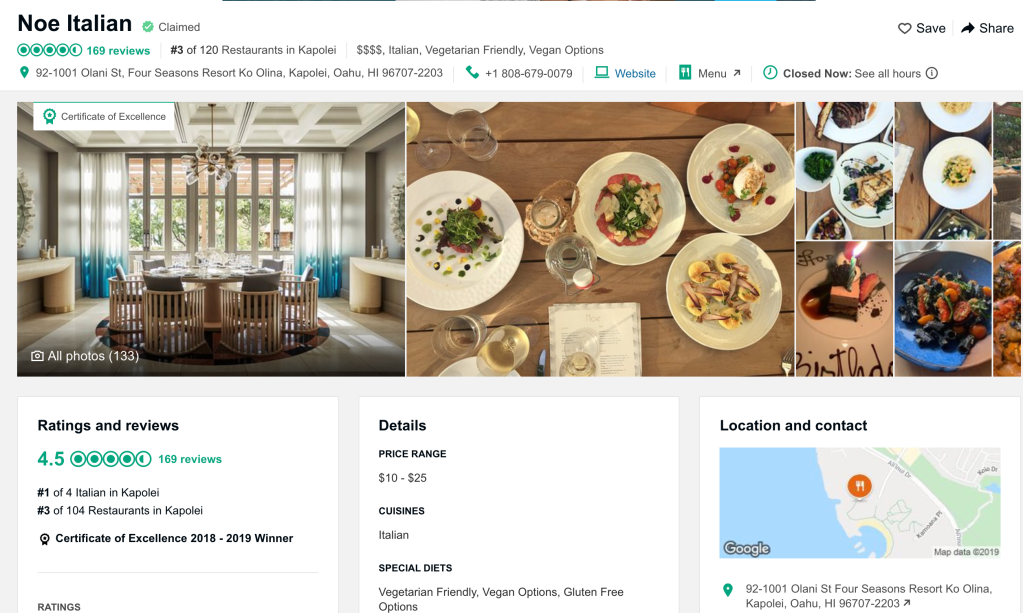This screenshot has height=613, width=1023.
Task: Open the large table dishes photo
Action: pyautogui.click(x=600, y=239)
